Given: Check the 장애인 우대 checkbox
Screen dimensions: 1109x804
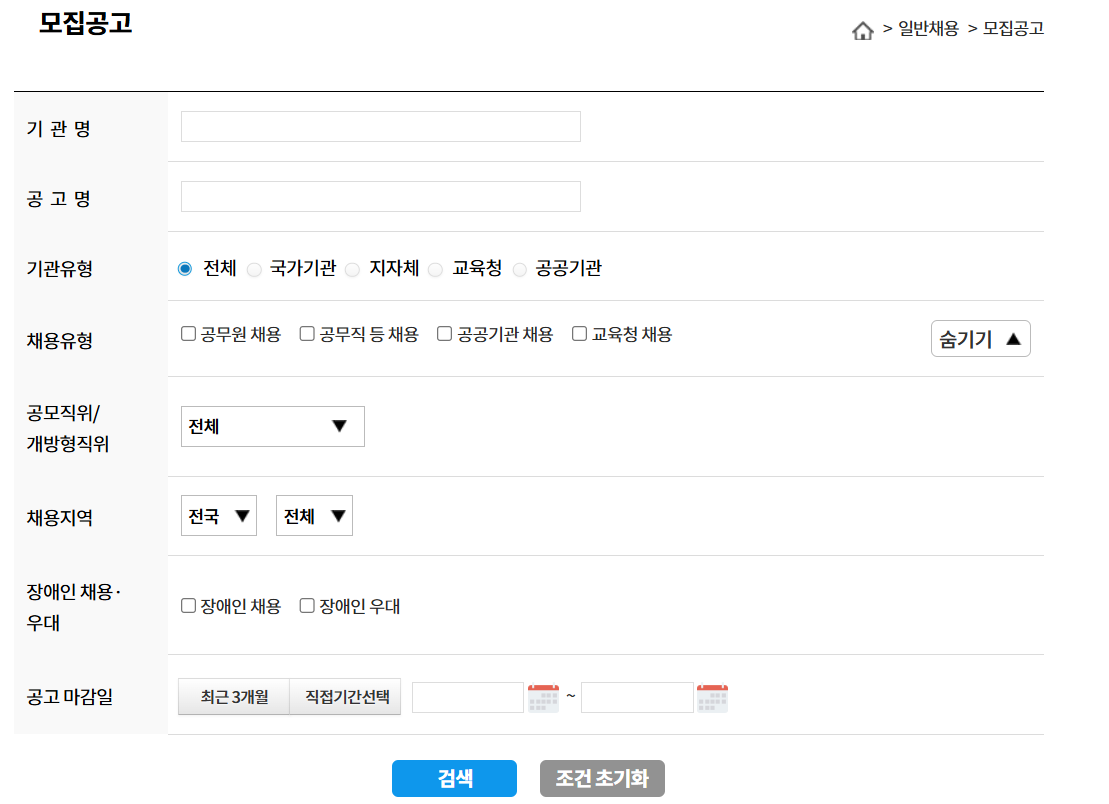Looking at the screenshot, I should 306,606.
